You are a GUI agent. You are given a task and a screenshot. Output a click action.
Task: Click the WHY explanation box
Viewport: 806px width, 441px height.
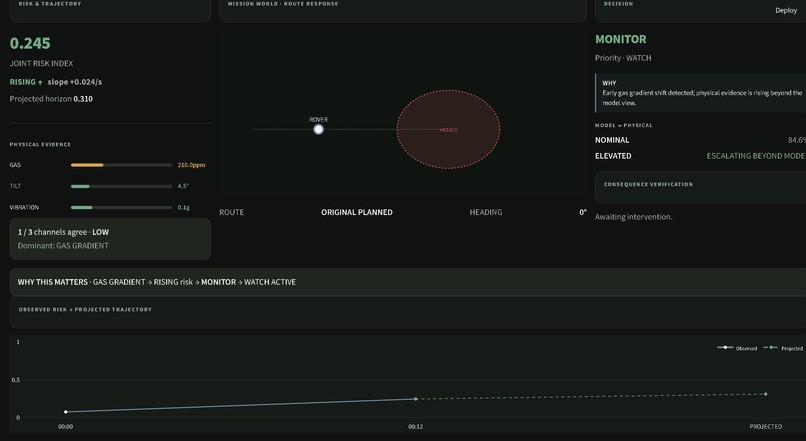(700, 93)
